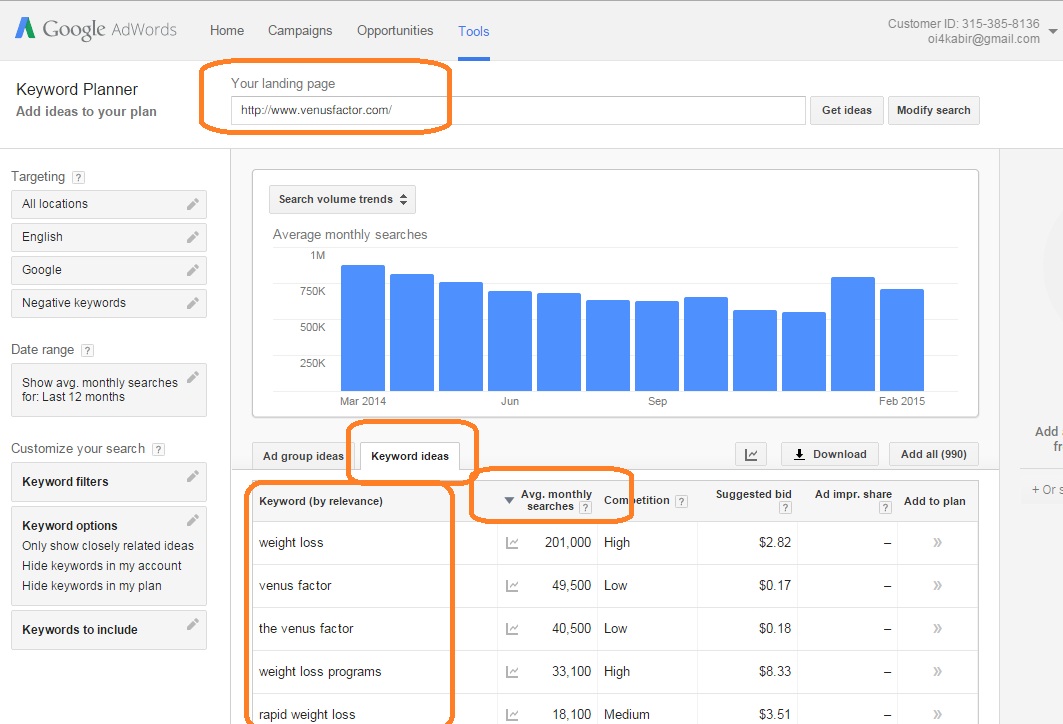Click the 'weight loss' keyword
This screenshot has width=1063, height=724.
pos(291,542)
